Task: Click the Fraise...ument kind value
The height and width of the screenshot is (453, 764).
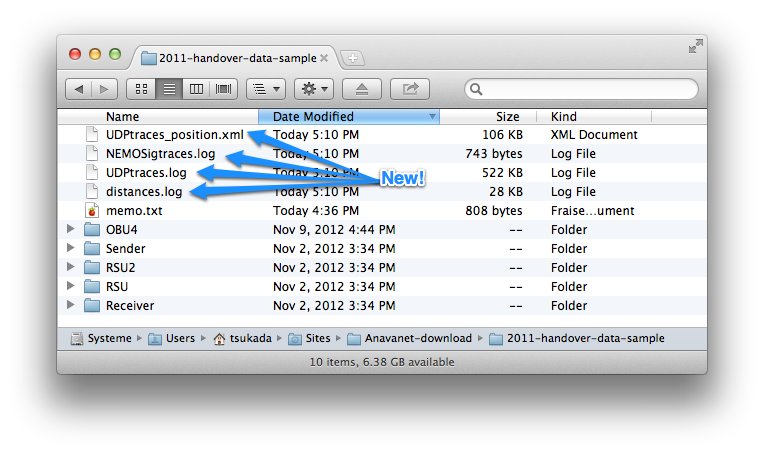Action: coord(592,211)
